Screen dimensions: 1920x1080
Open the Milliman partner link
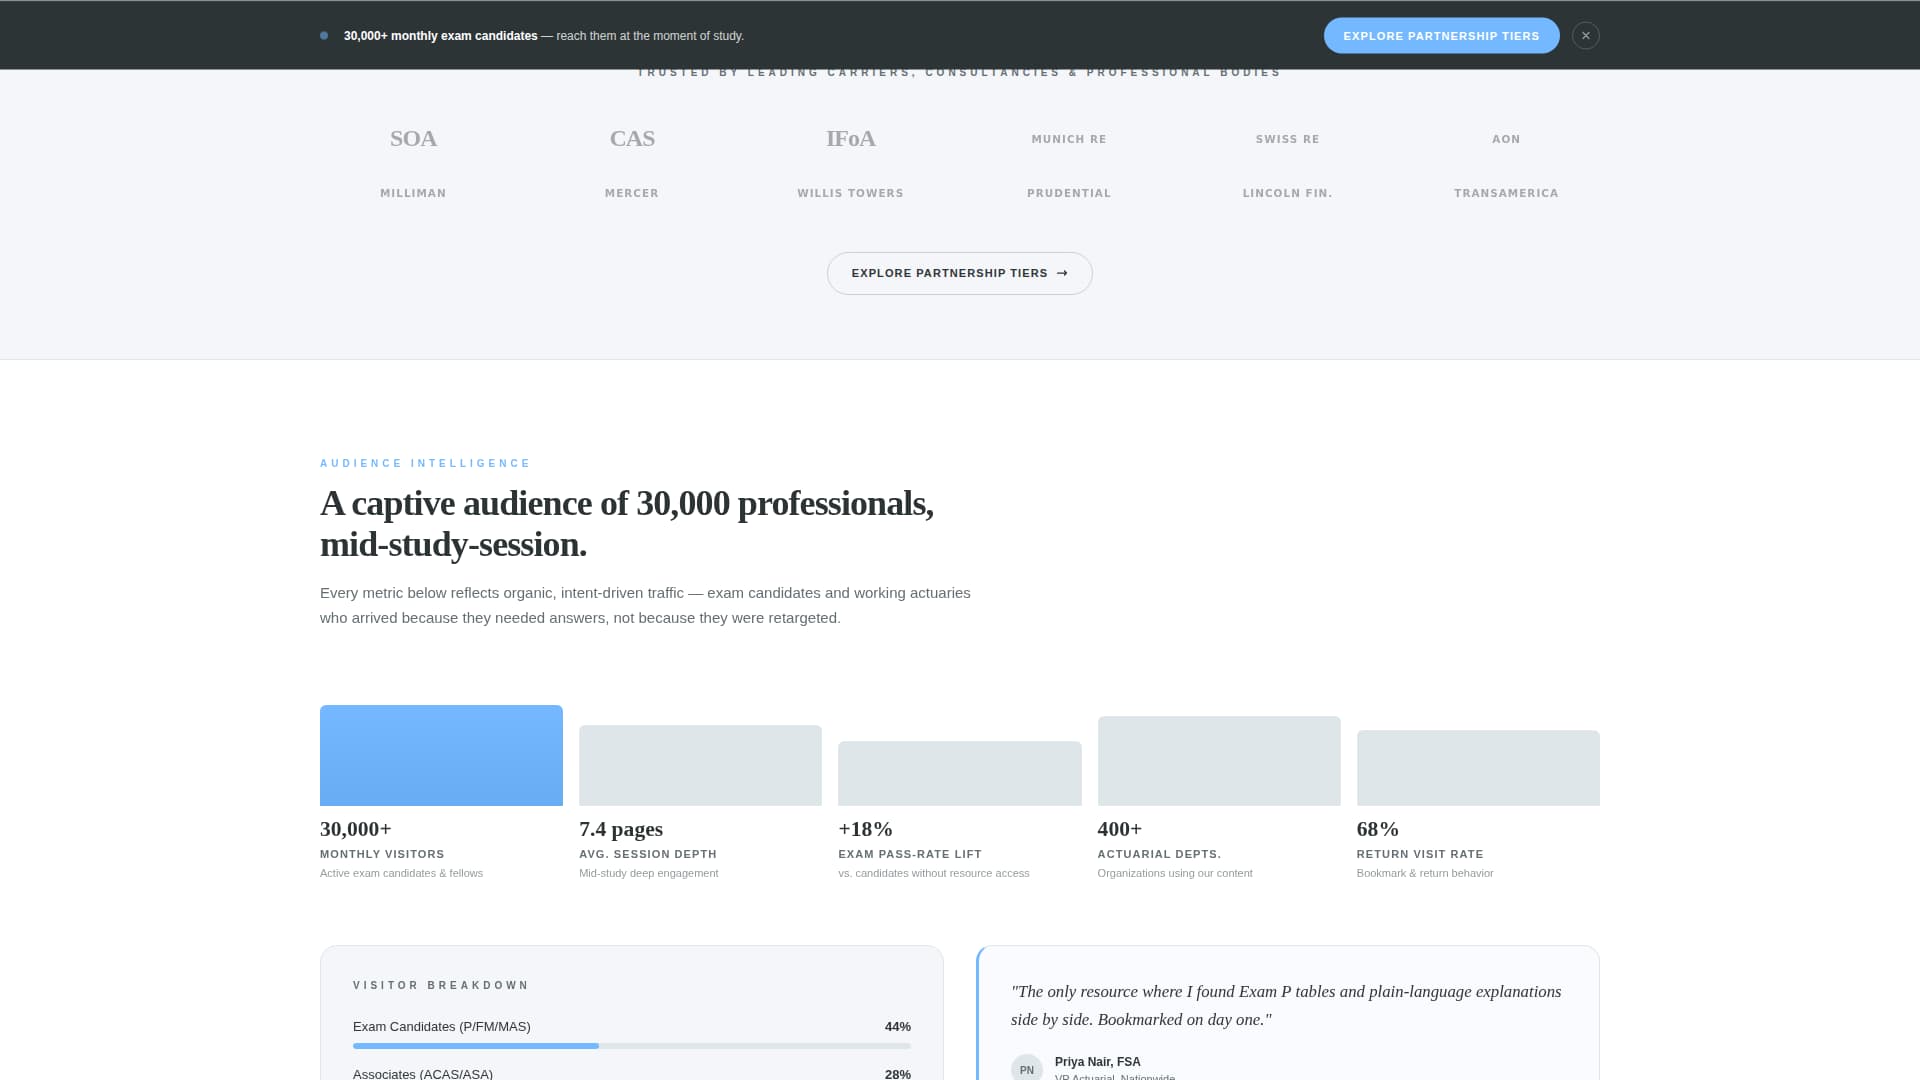[x=413, y=193]
